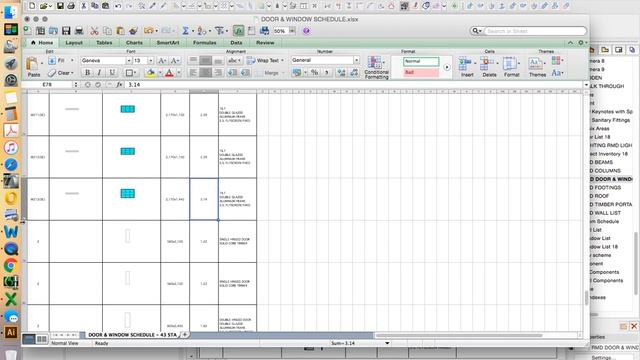Screen dimensions: 640x360
Task: Click the fill color paint bucket
Action: pos(150,73)
